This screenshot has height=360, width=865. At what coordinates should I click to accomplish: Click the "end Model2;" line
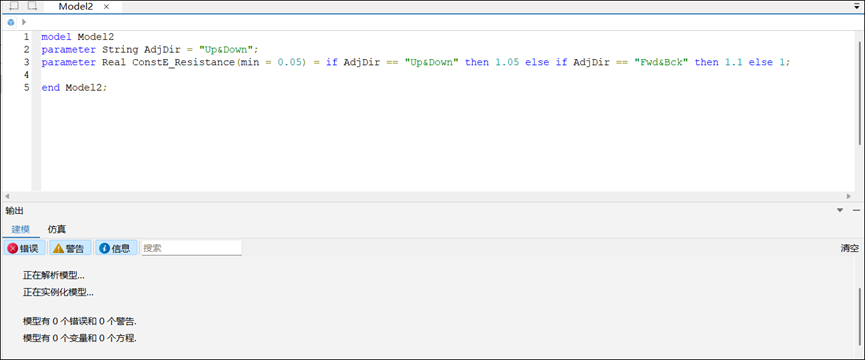tap(74, 88)
